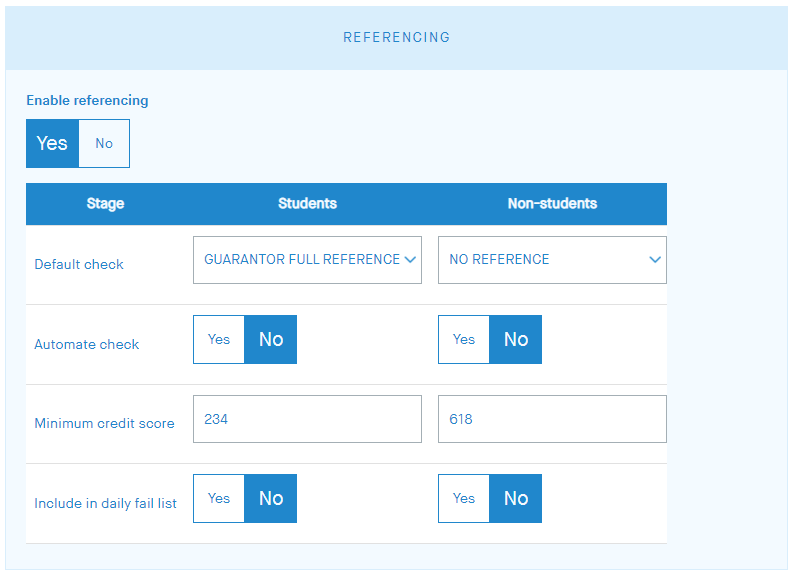Select No for Students daily fail list
The height and width of the screenshot is (577, 794).
[x=271, y=499]
